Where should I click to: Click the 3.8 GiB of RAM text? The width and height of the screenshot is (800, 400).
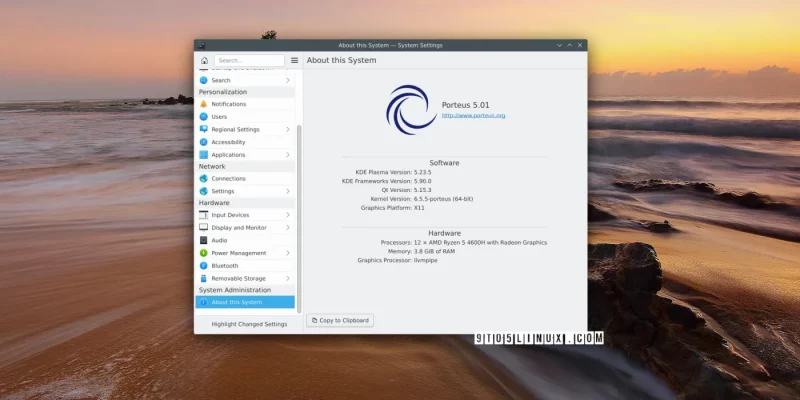point(434,252)
